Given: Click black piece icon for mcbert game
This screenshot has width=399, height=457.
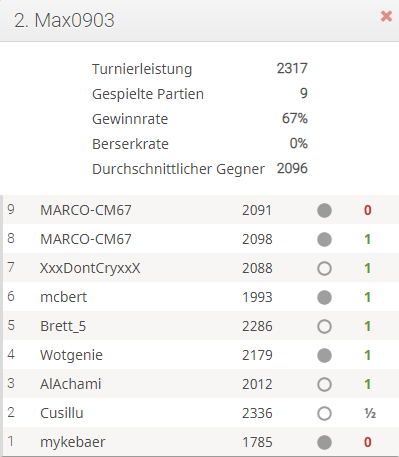Looking at the screenshot, I should pos(324,297).
